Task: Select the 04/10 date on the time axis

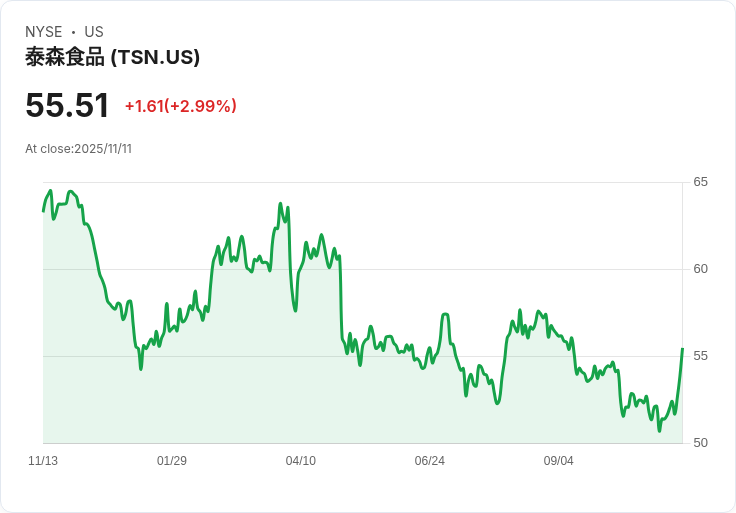Action: [x=300, y=461]
